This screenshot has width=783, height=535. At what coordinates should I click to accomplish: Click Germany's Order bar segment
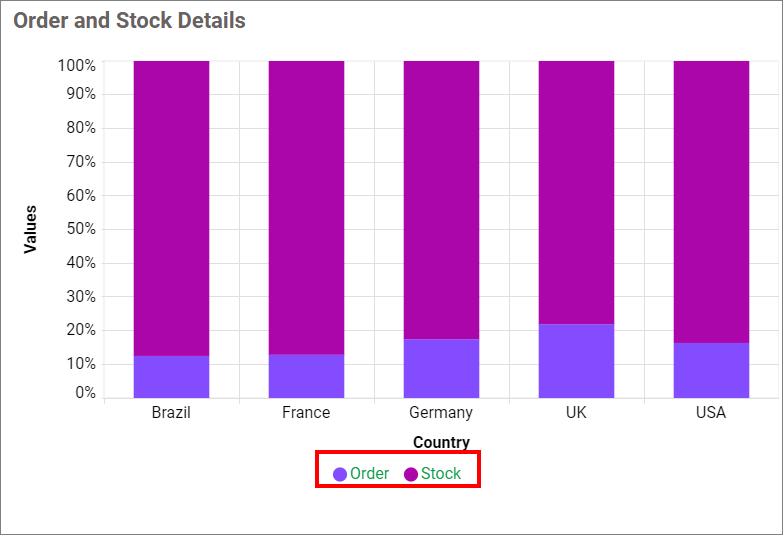pos(441,368)
